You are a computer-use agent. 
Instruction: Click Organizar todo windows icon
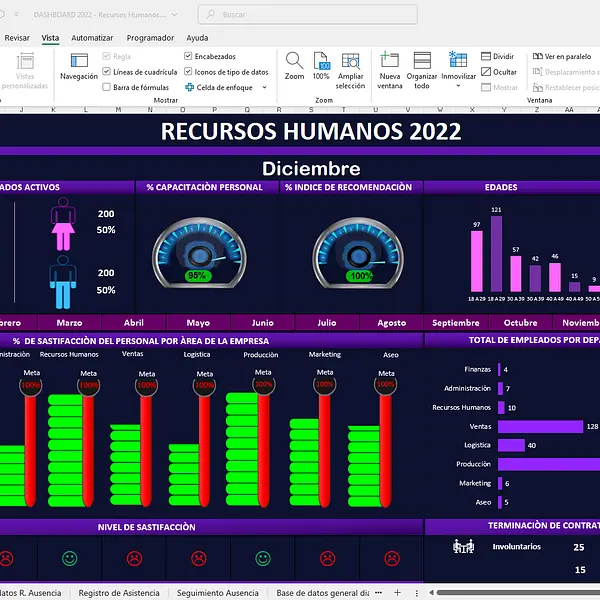tap(422, 60)
